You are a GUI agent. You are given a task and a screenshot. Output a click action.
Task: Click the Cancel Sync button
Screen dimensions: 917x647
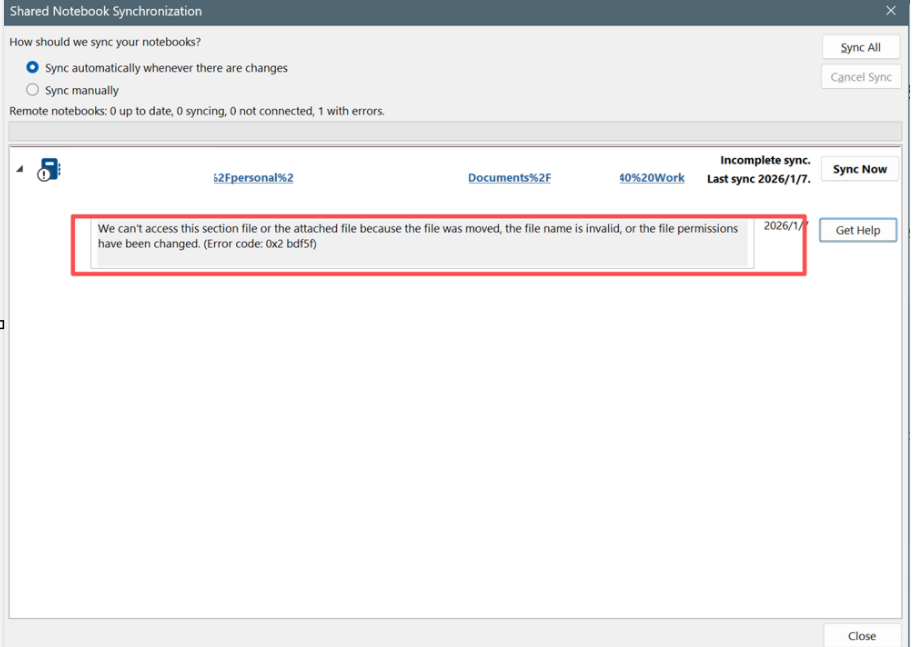861,77
